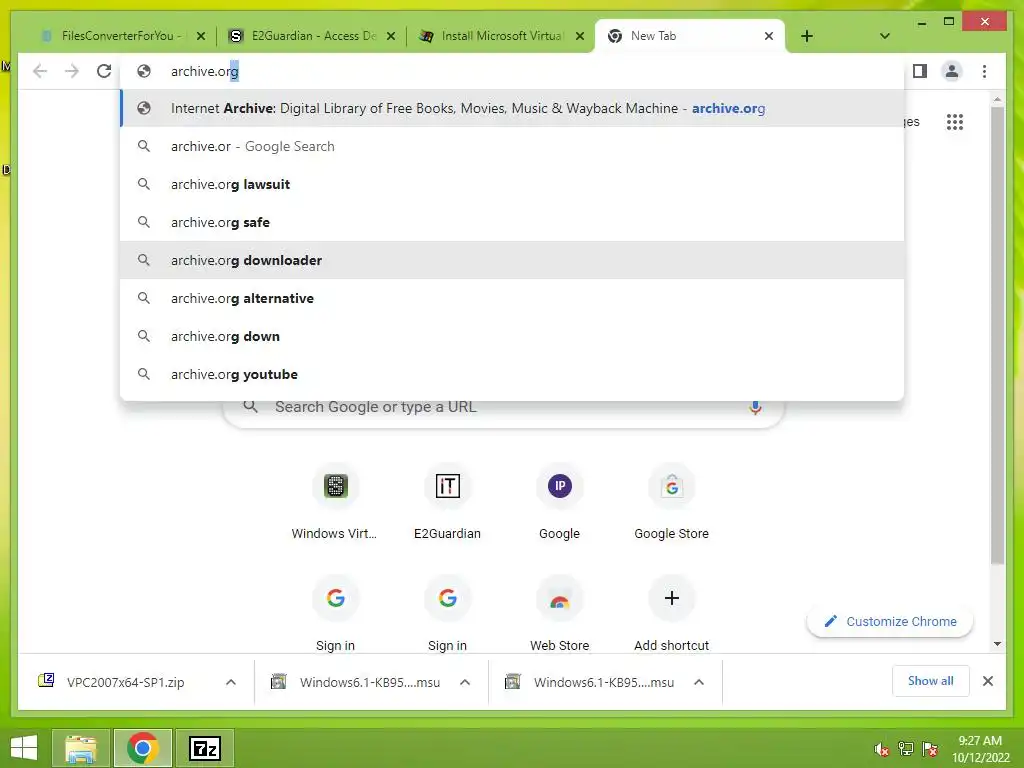Open 7-Zip from taskbar
Screen dimensions: 1024x768
pos(205,748)
